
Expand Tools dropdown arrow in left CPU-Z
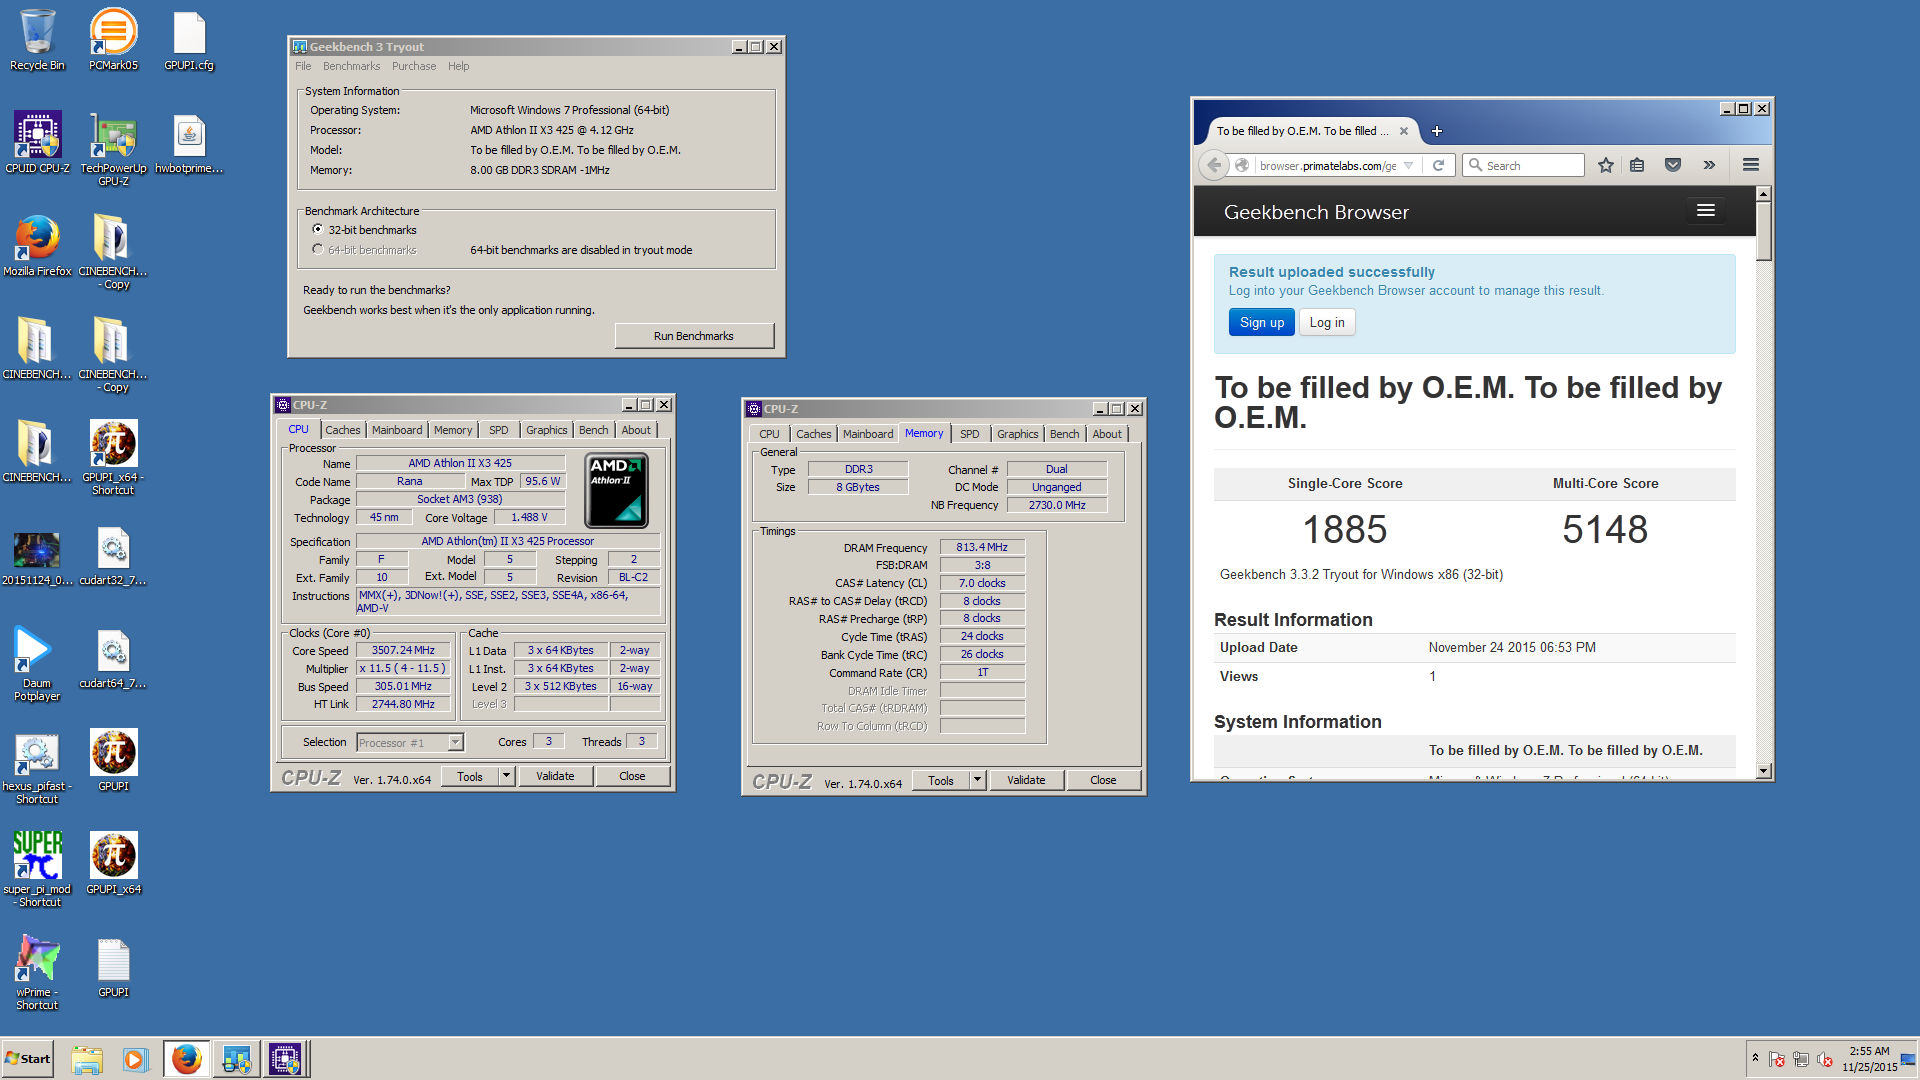(x=506, y=776)
